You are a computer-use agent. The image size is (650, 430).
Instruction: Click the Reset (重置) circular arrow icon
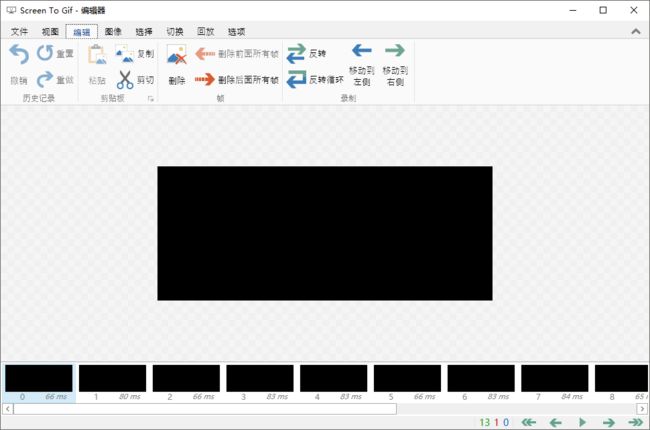tap(45, 53)
